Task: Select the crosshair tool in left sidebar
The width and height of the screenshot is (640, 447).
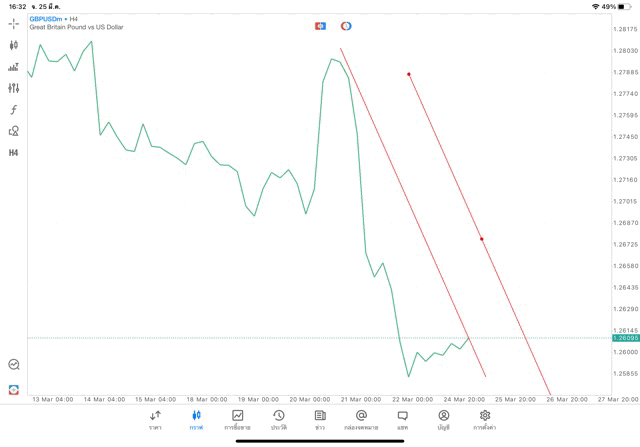Action: tap(13, 24)
